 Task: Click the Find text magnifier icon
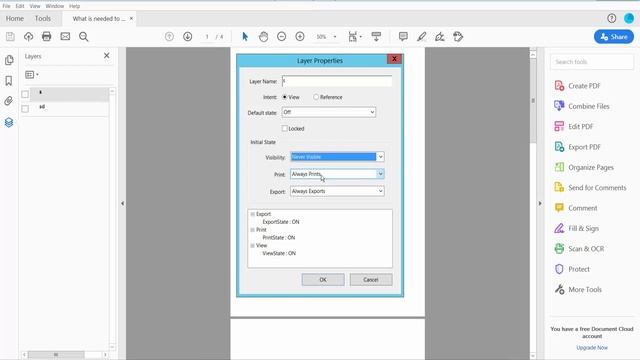(84, 37)
